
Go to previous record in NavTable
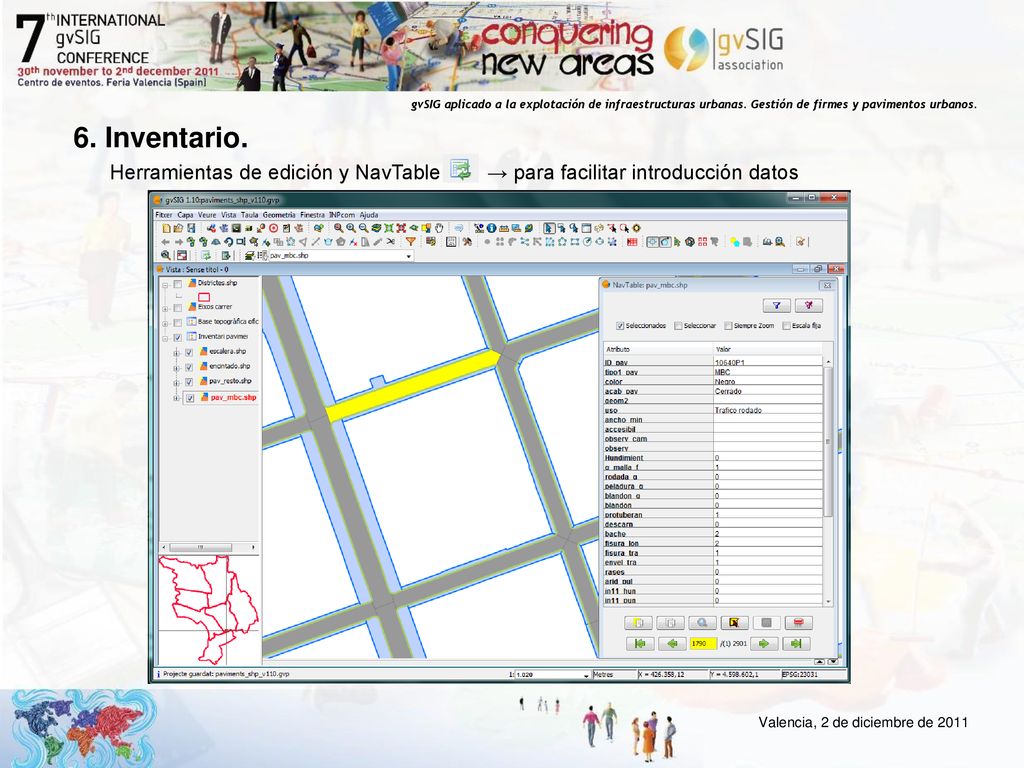(672, 643)
